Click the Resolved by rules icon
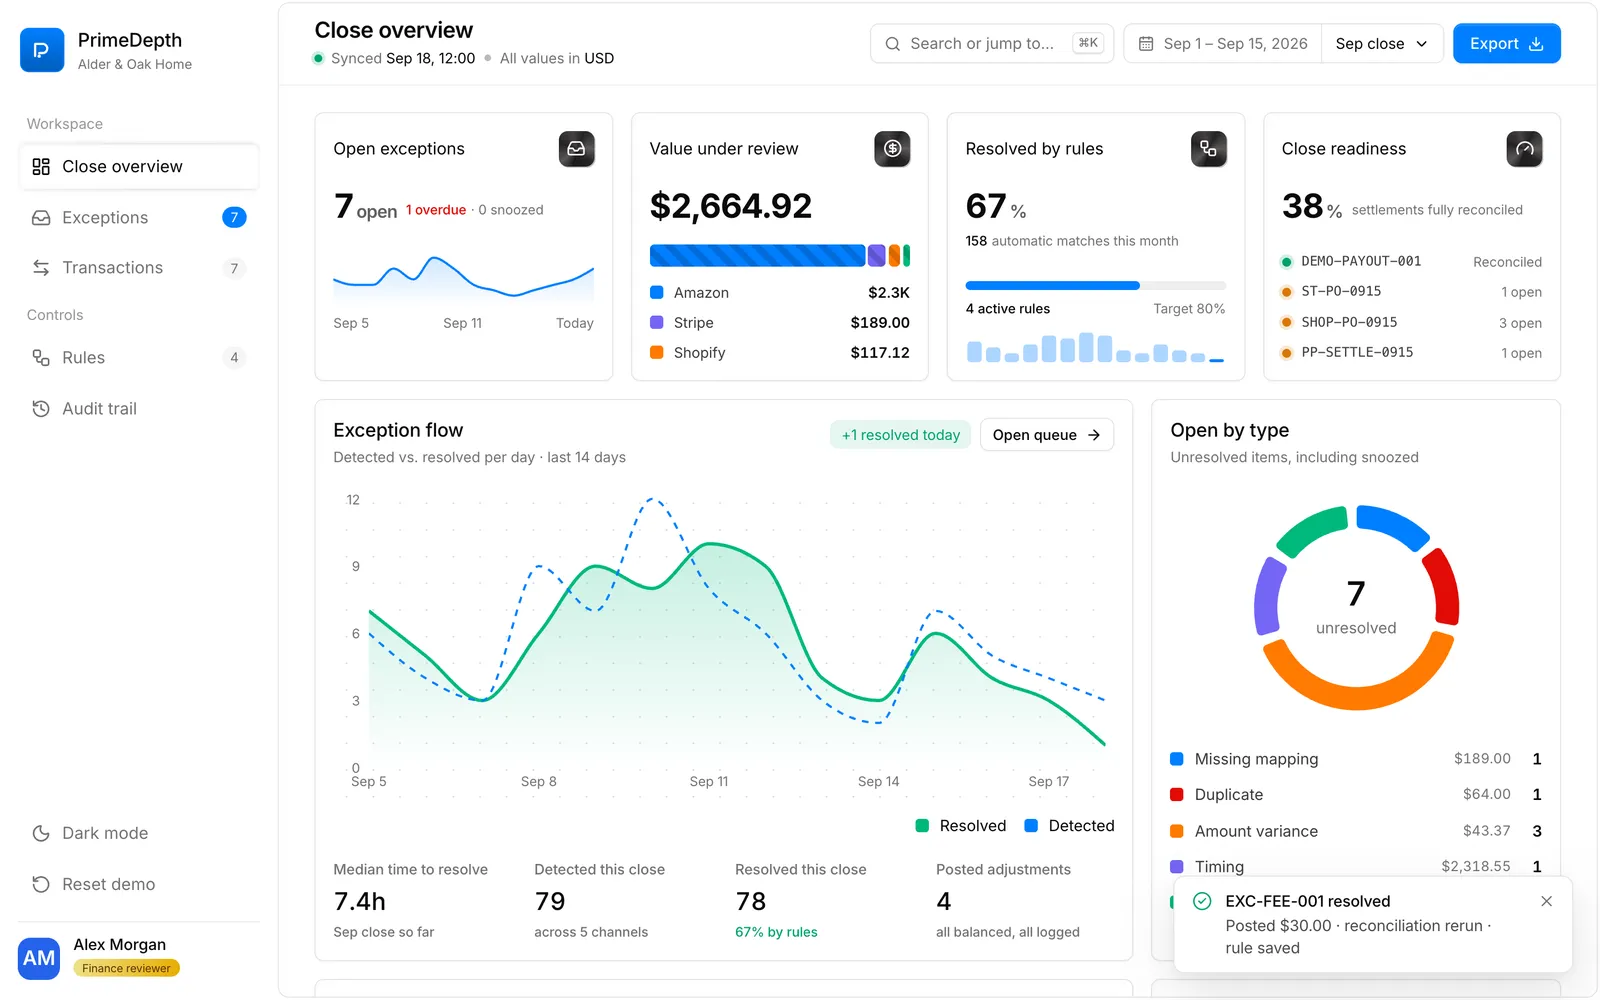 1209,149
